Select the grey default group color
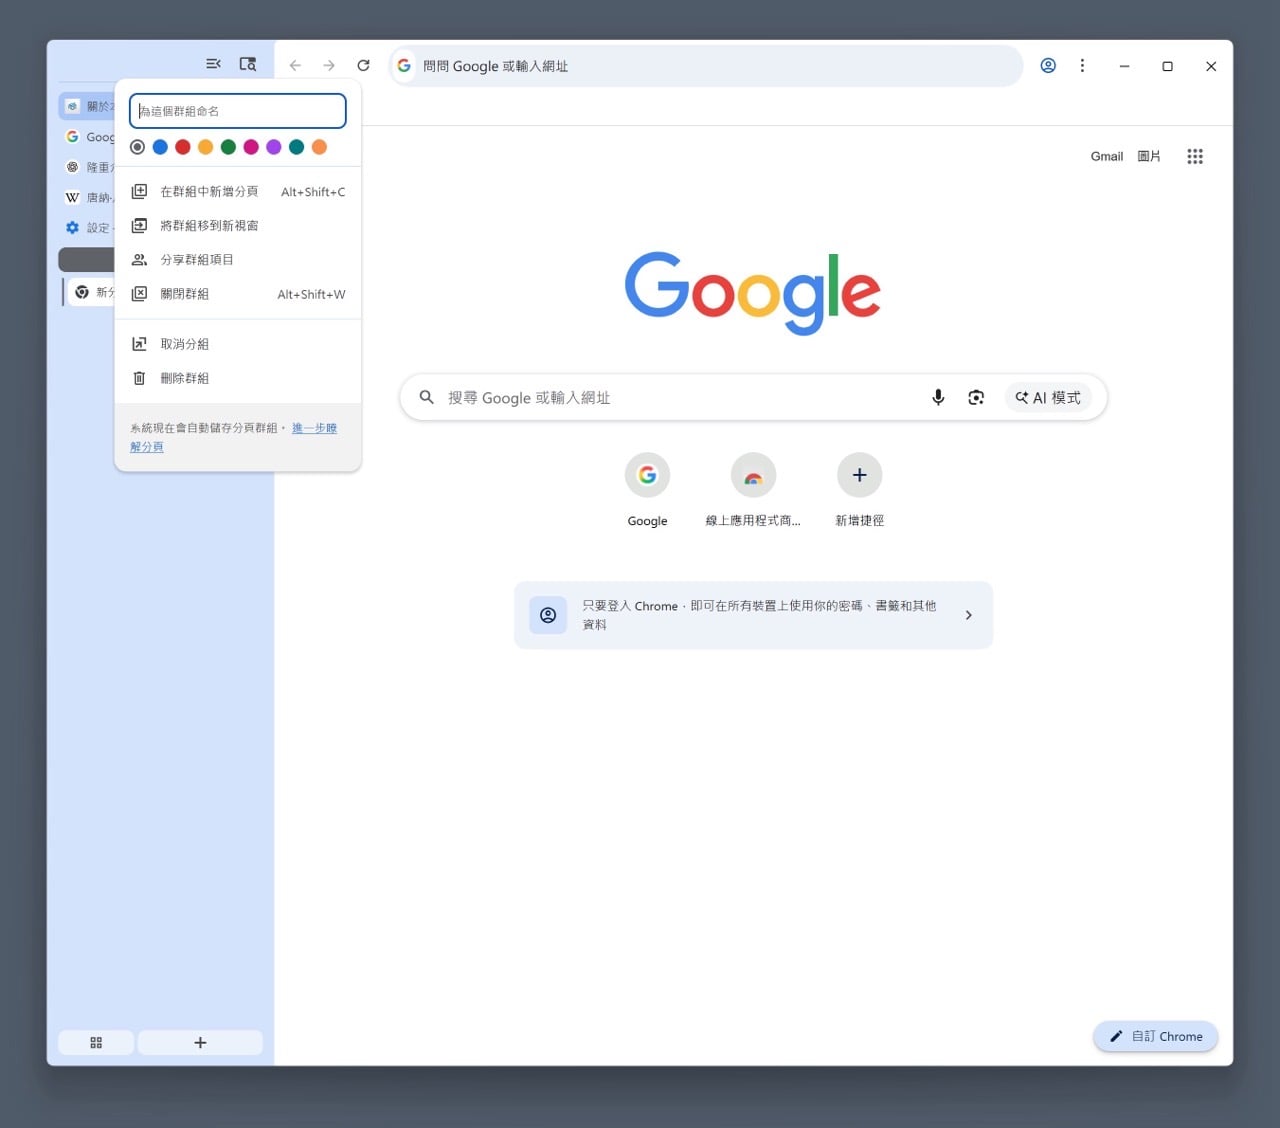The image size is (1280, 1128). pyautogui.click(x=137, y=147)
